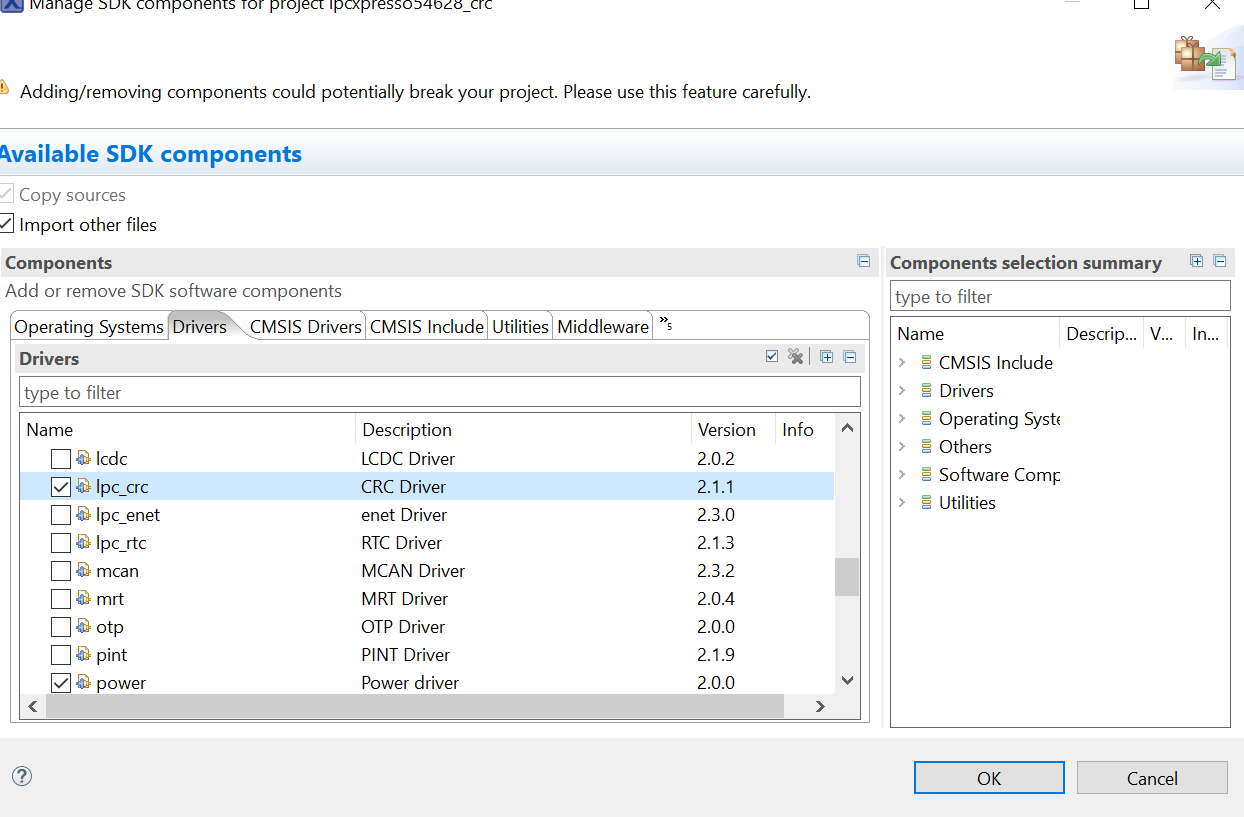Screen dimensions: 1244x817
Task: Switch to the Middleware tab
Action: pos(602,326)
